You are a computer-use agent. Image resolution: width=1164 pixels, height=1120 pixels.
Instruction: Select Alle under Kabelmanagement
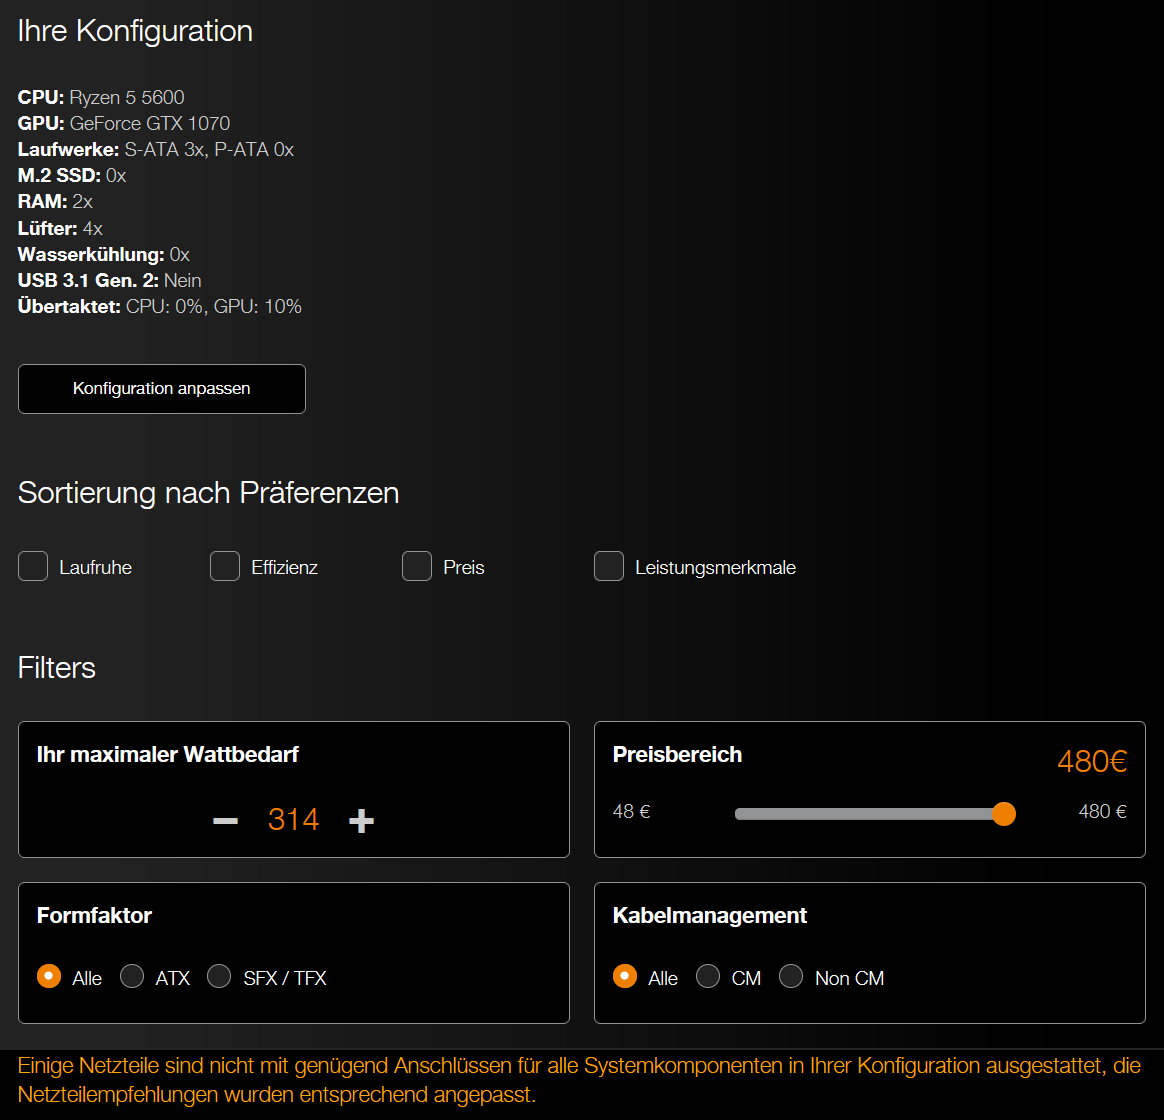(x=625, y=976)
